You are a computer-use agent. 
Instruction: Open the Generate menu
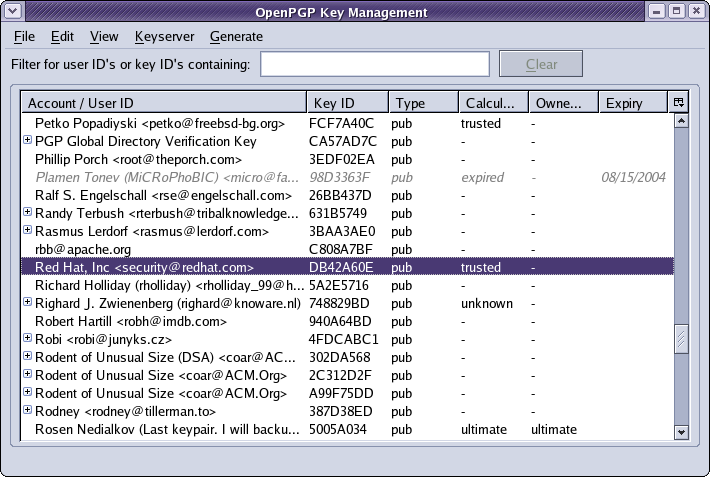pyautogui.click(x=236, y=36)
